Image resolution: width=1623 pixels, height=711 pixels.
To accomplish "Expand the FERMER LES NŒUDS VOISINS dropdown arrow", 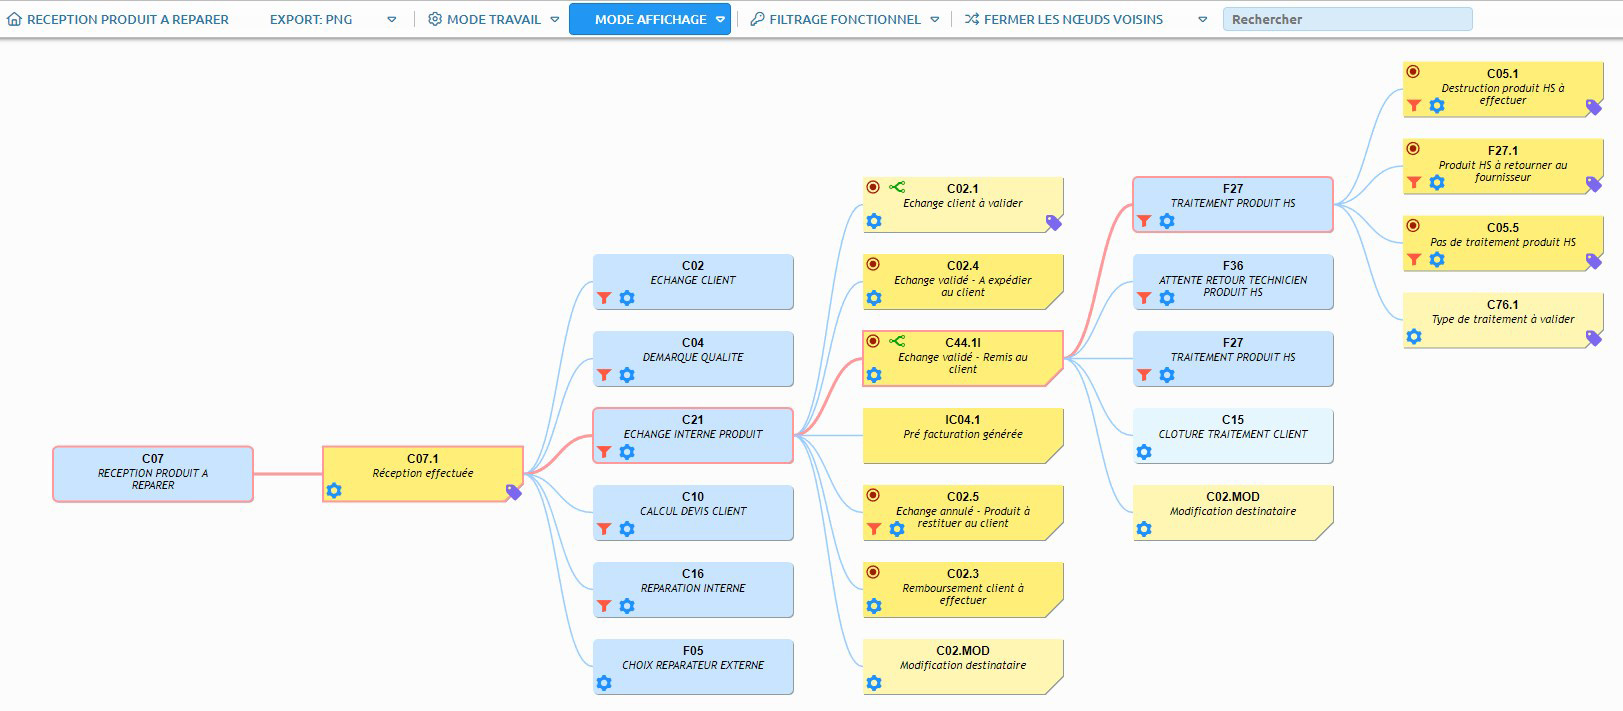I will tap(1203, 19).
